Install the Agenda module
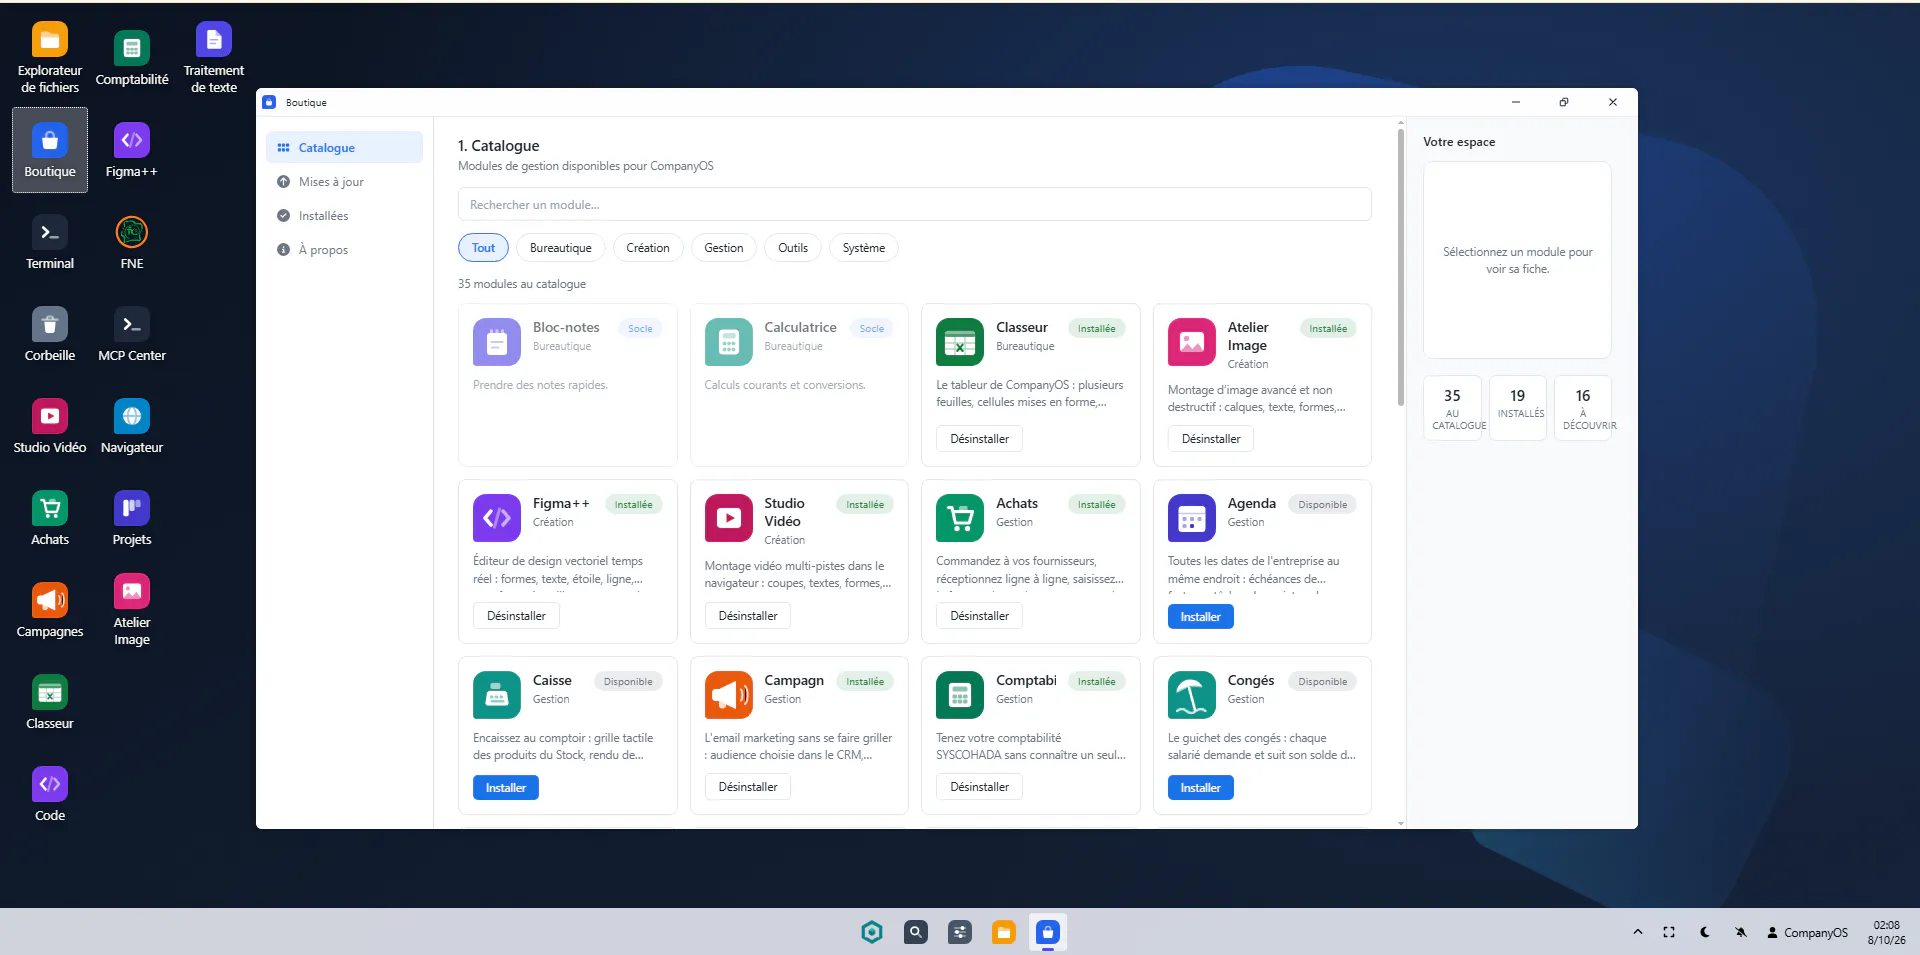The height and width of the screenshot is (955, 1920). (1200, 617)
